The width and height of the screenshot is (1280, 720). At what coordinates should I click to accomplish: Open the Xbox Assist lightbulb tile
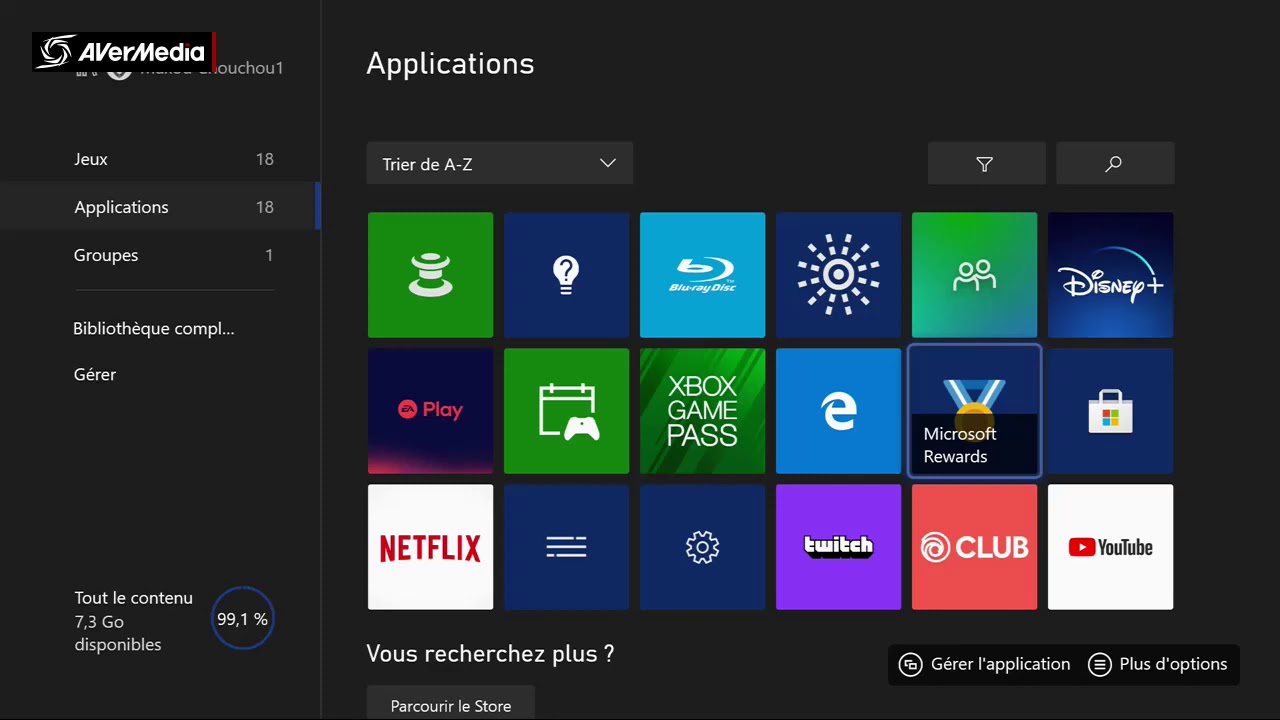click(566, 275)
